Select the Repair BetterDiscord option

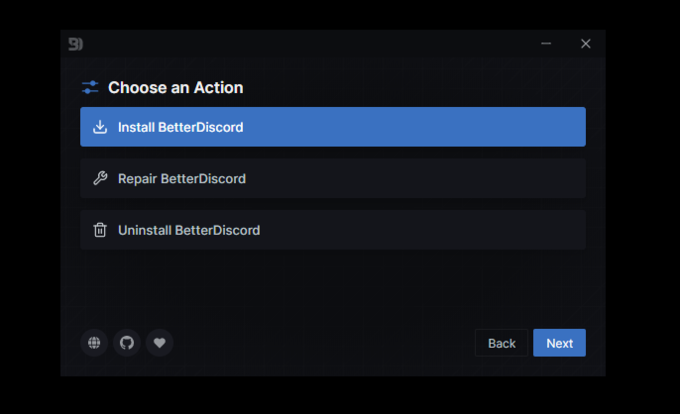(x=333, y=178)
